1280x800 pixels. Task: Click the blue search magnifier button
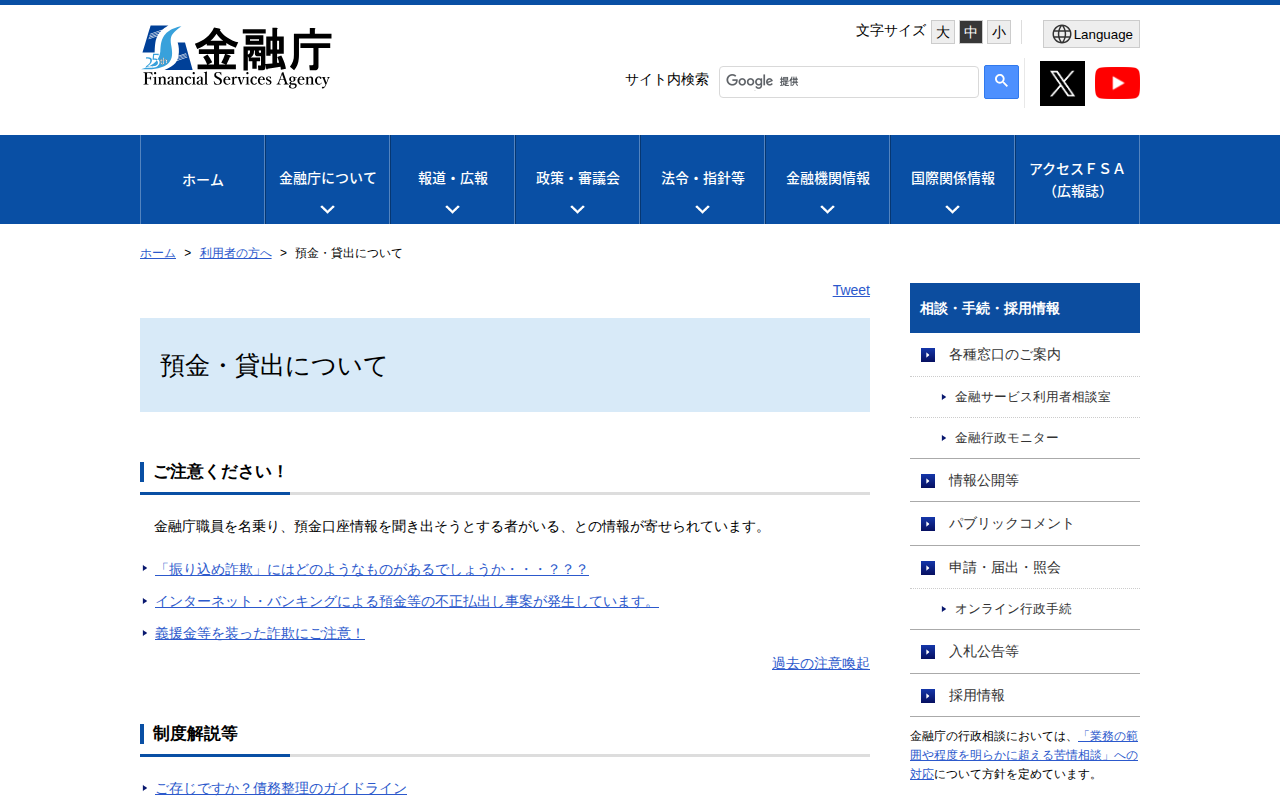point(1001,82)
